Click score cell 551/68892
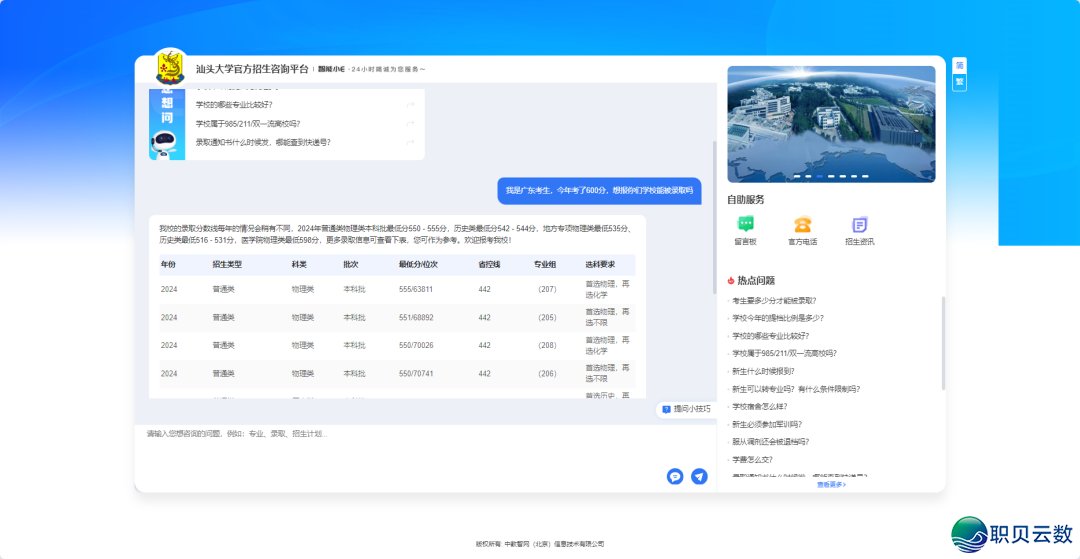This screenshot has height=559, width=1080. pyautogui.click(x=416, y=317)
